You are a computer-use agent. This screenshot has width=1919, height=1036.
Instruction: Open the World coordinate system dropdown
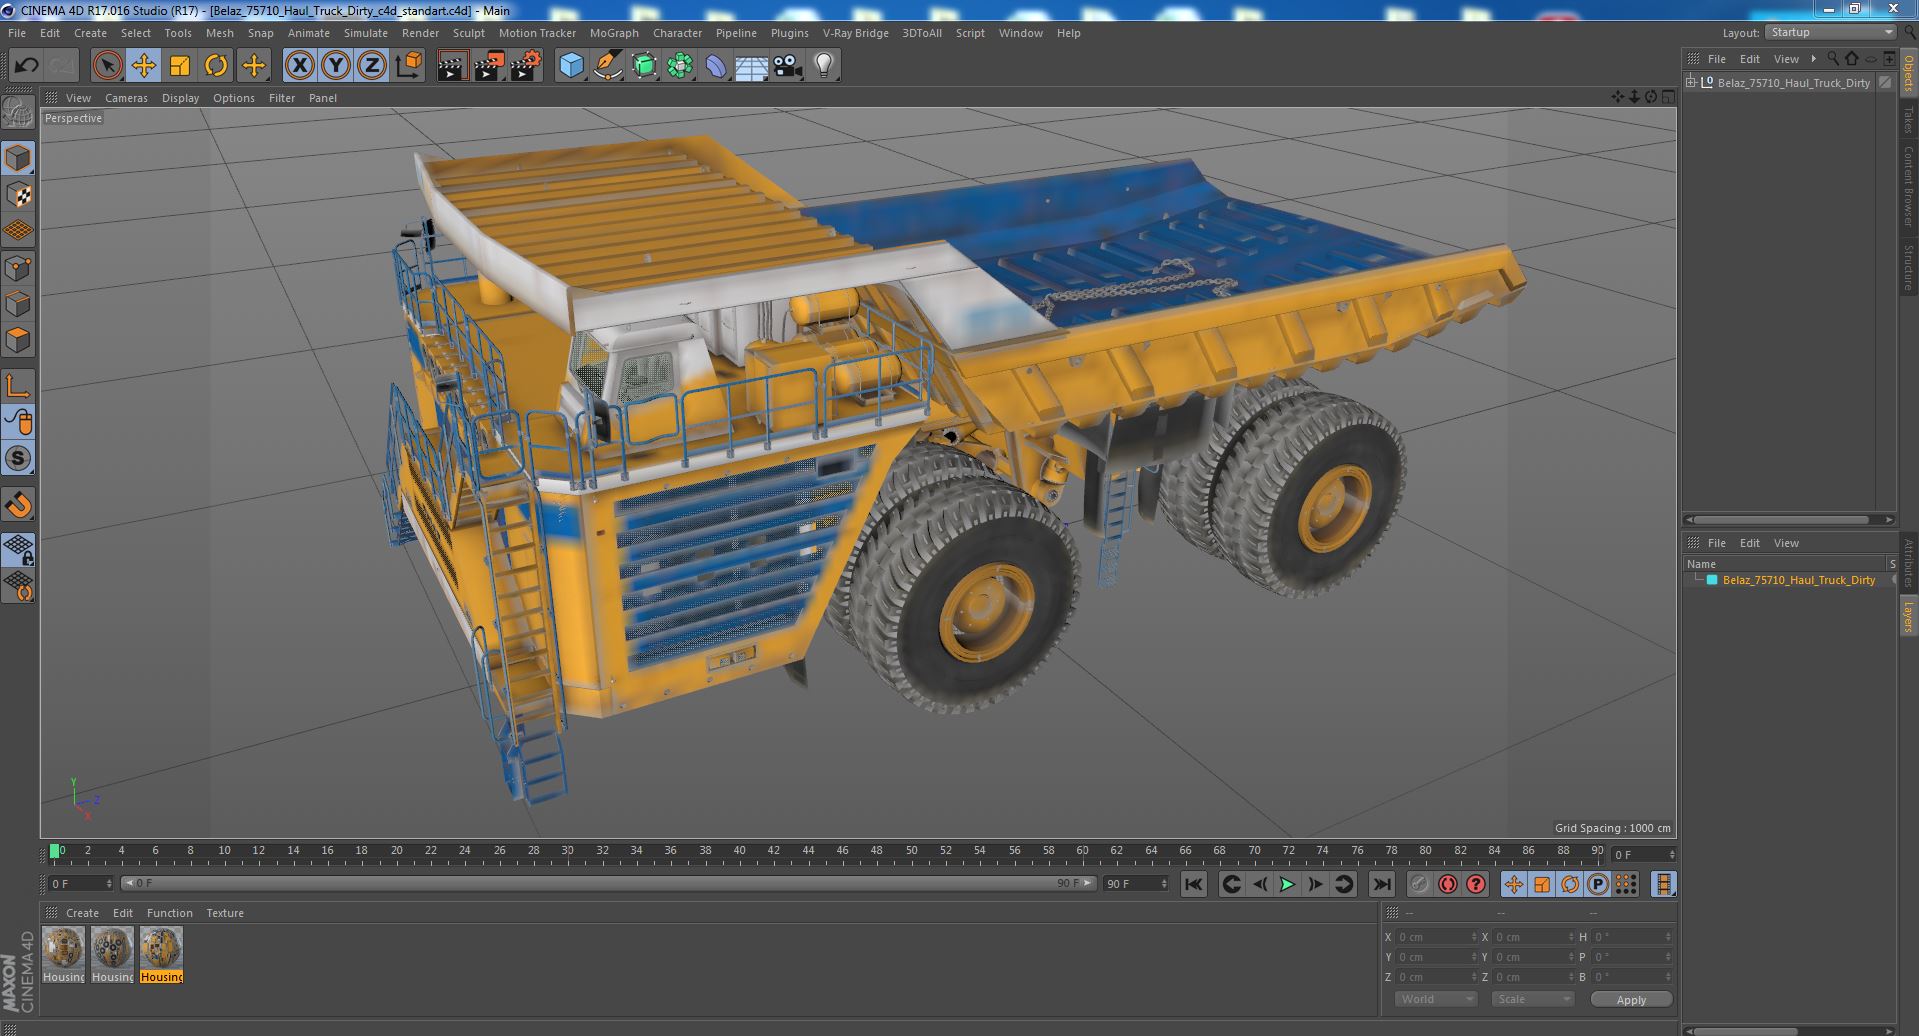[x=1436, y=999]
